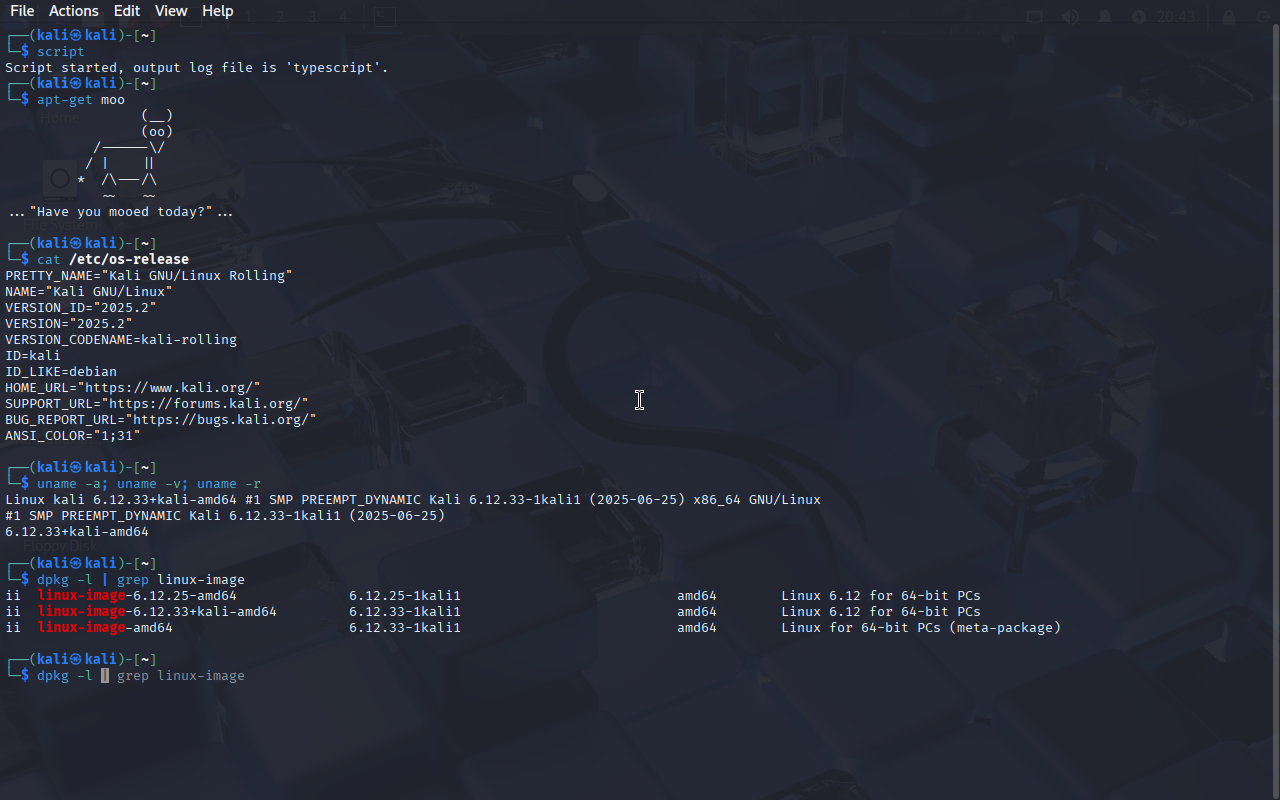Viewport: 1280px width, 800px height.
Task: Open the Actions menu
Action: click(x=74, y=11)
